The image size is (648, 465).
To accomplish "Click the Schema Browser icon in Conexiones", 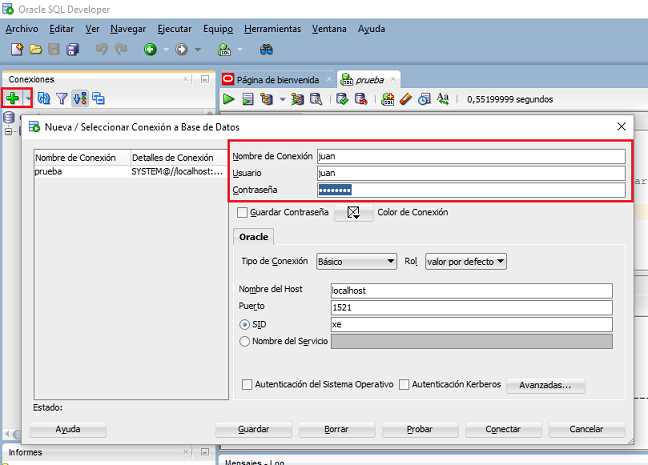I will click(x=80, y=98).
